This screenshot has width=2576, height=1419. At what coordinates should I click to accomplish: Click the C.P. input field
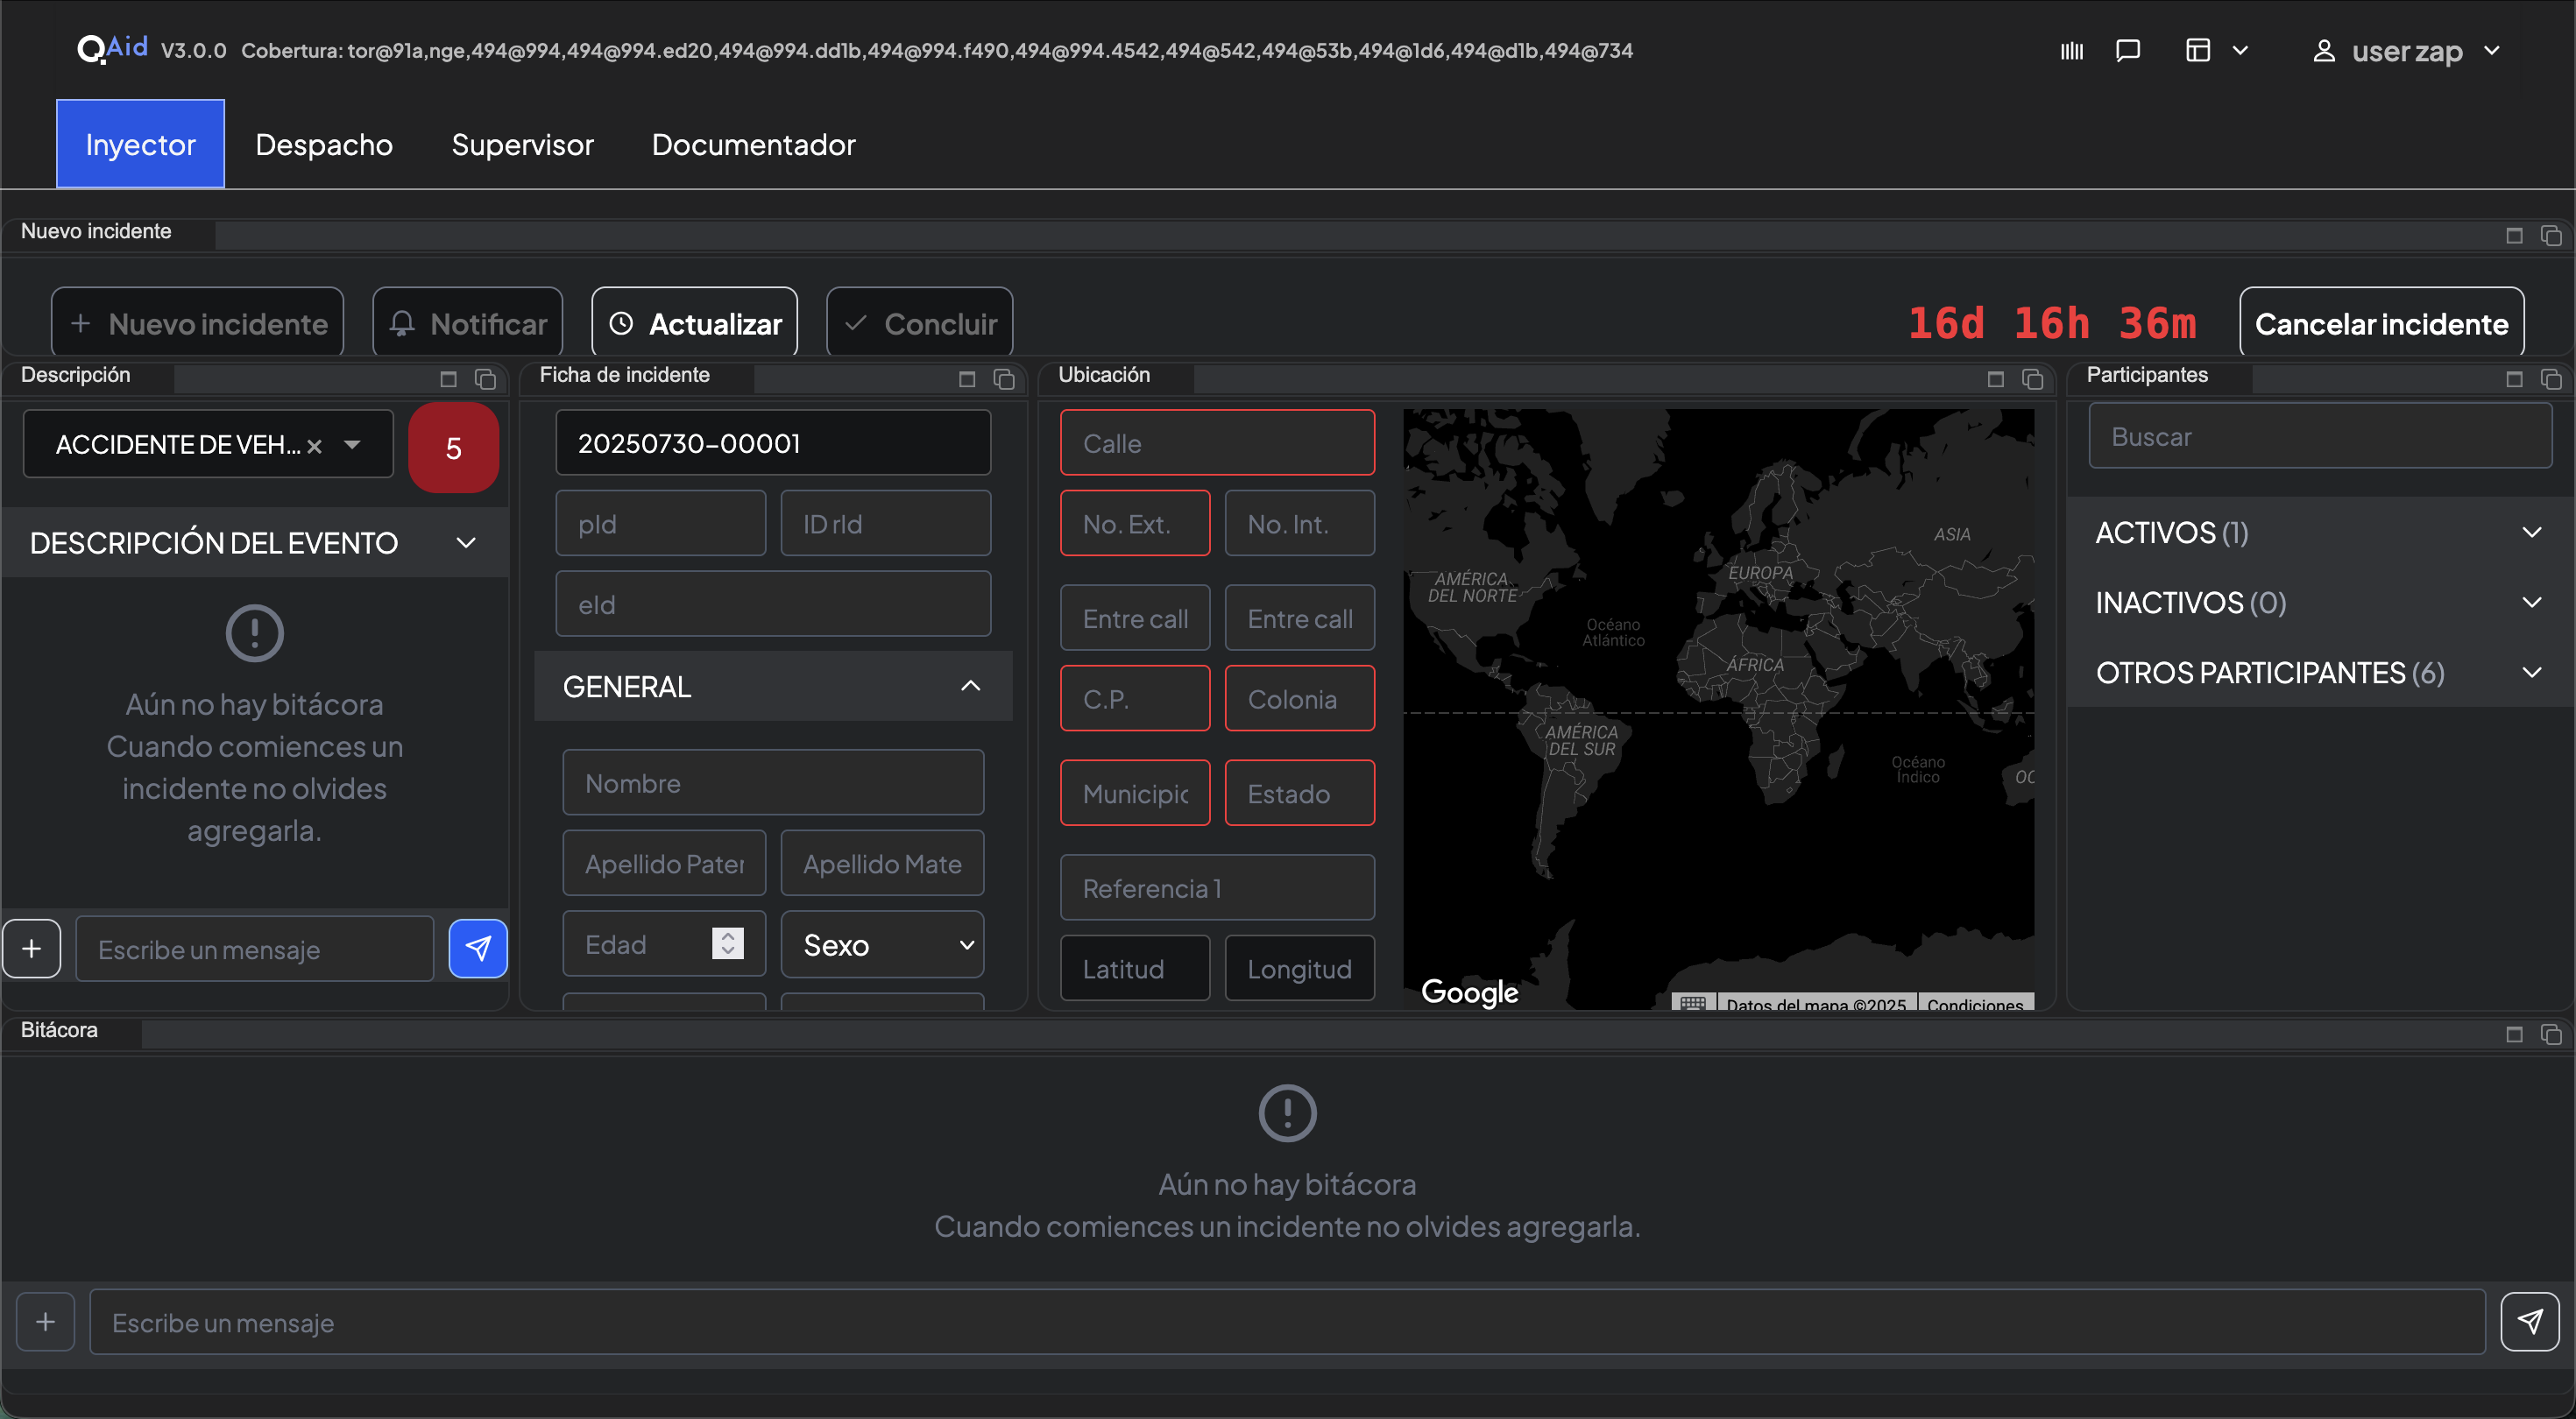pyautogui.click(x=1135, y=698)
